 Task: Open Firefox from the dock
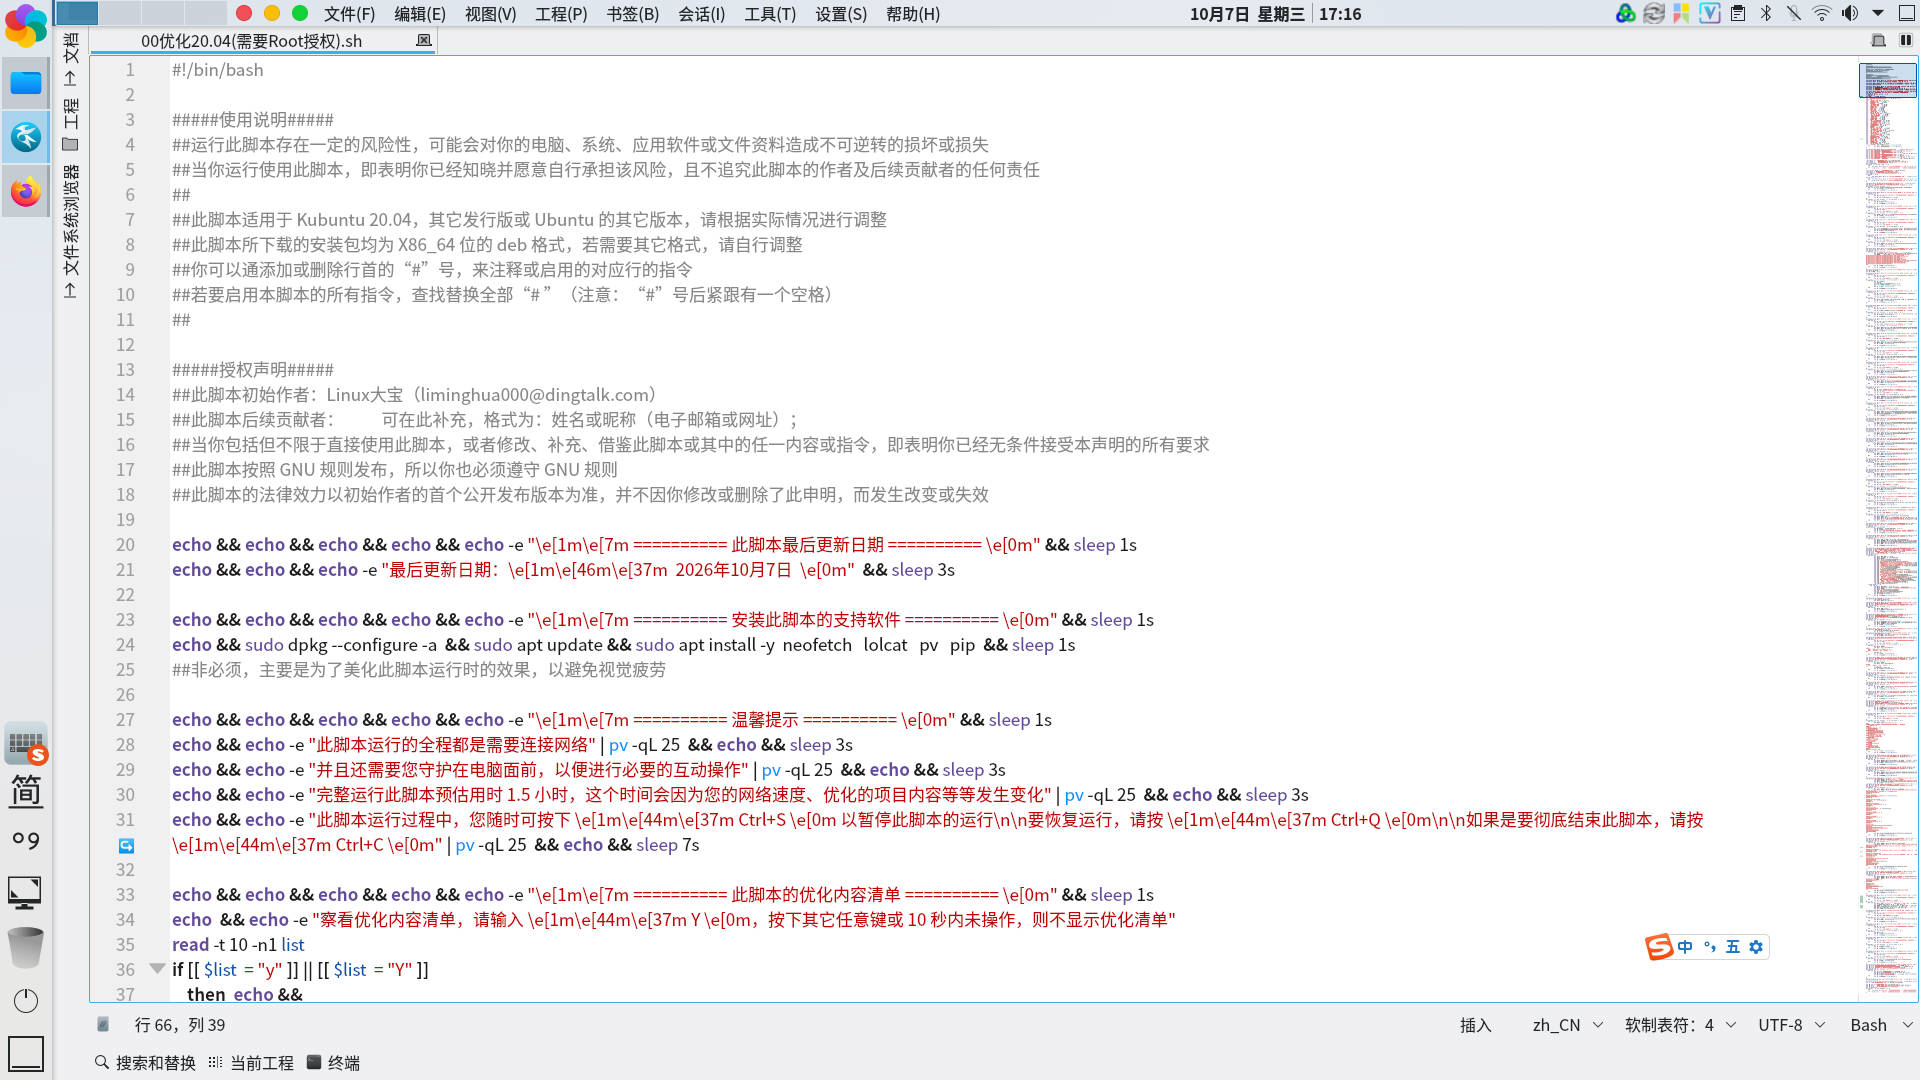tap(26, 192)
